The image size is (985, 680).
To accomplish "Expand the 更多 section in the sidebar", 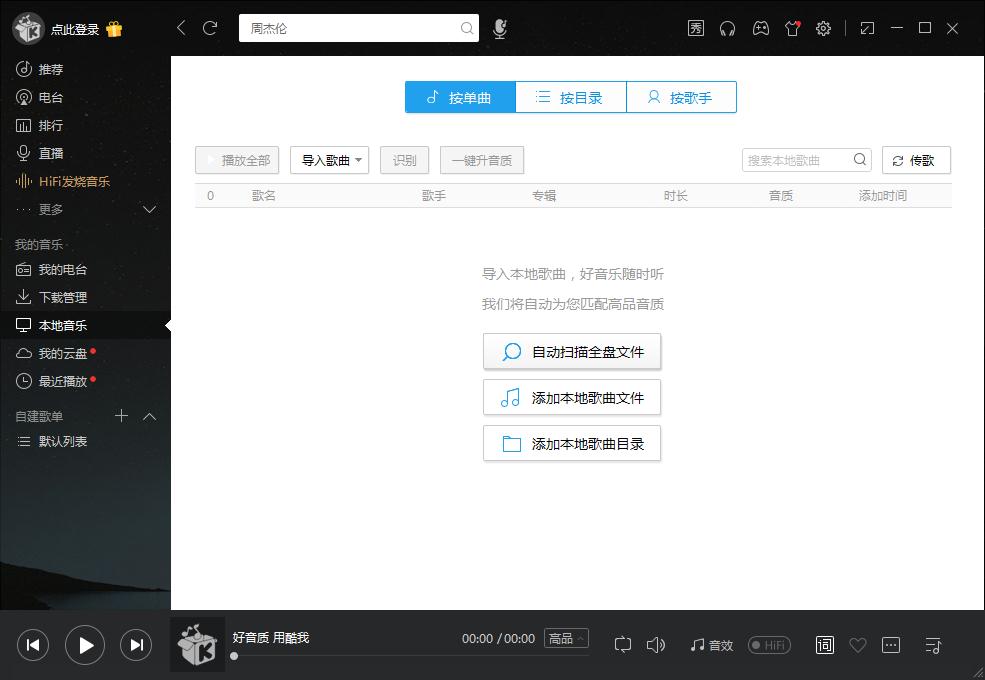I will pyautogui.click(x=150, y=209).
